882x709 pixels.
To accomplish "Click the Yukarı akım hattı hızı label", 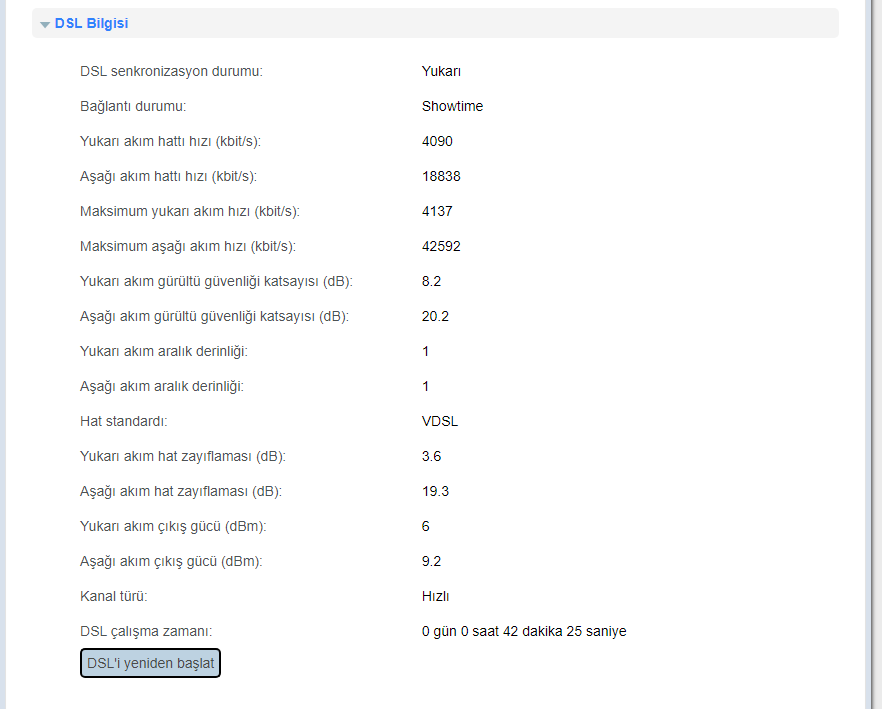I will click(170, 141).
